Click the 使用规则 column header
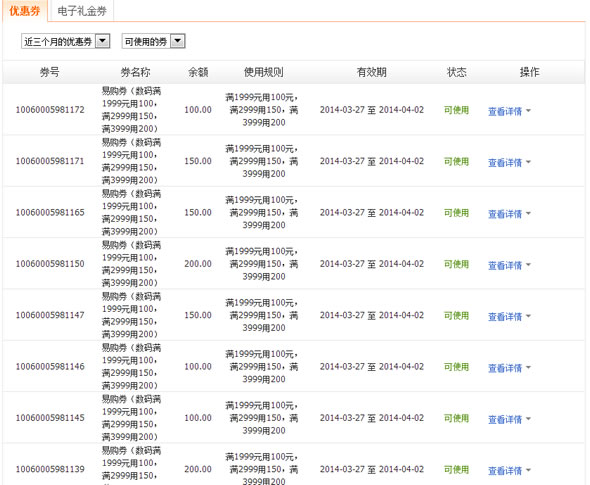590x485 pixels. (263, 72)
